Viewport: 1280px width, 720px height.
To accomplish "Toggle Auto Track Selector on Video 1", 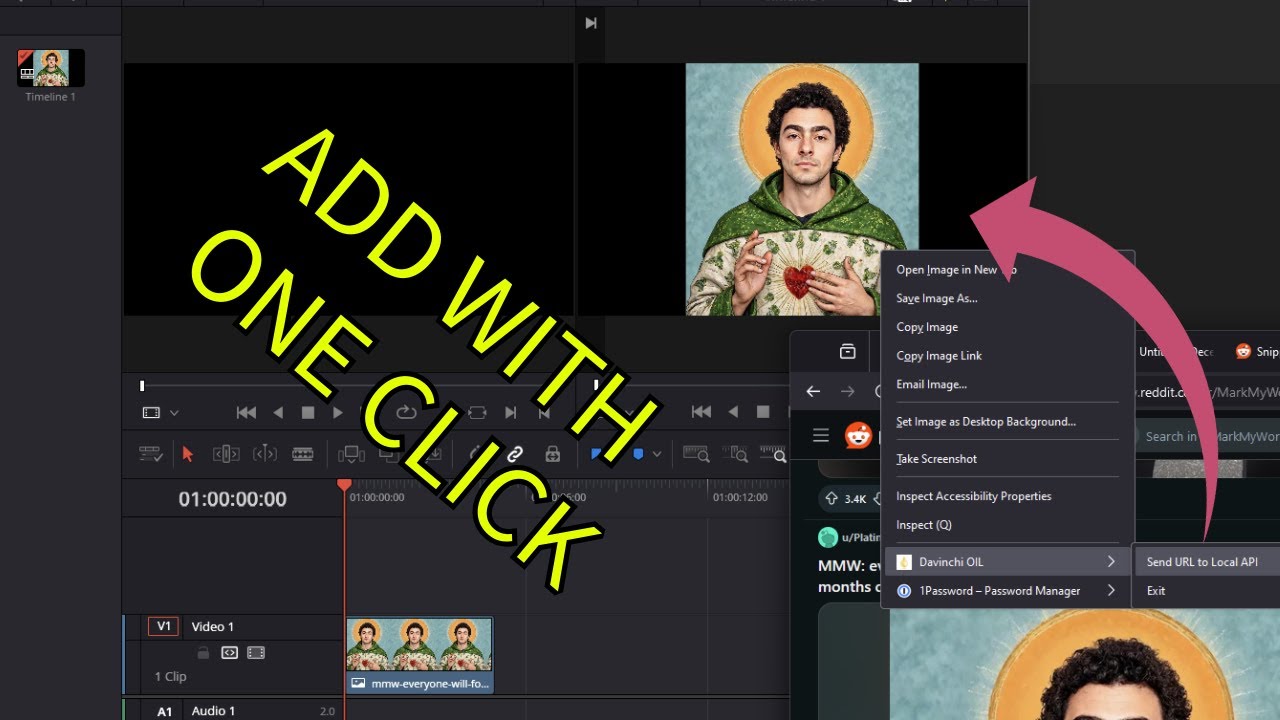I will point(229,653).
